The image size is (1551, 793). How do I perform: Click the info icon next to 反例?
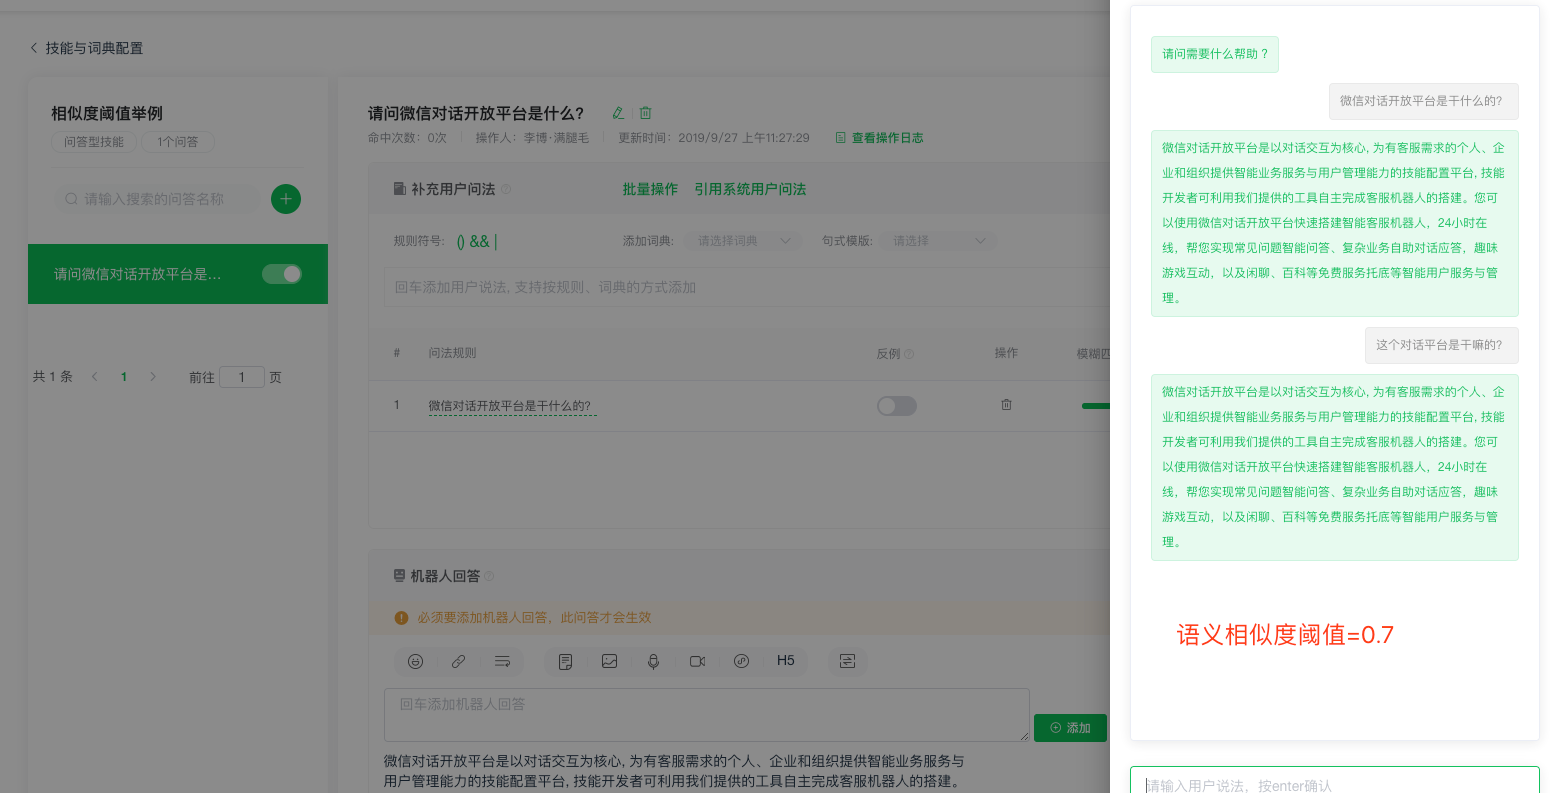(x=909, y=354)
